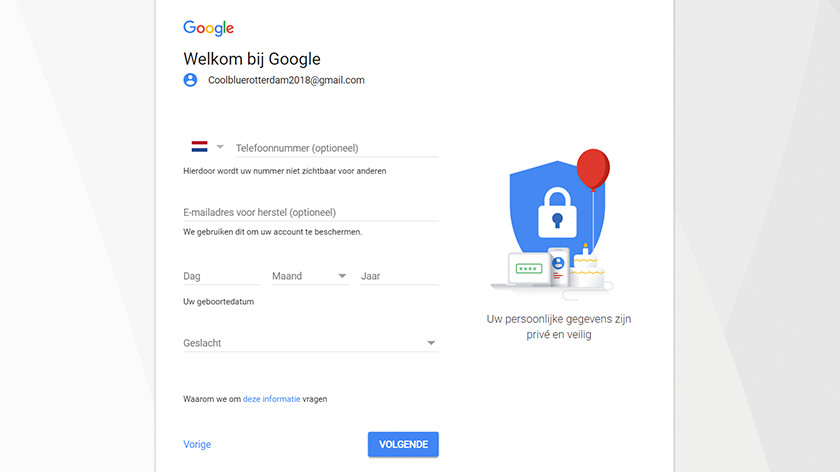The height and width of the screenshot is (473, 840).
Task: Click the E-mailadres voor herstel field
Action: coord(310,212)
